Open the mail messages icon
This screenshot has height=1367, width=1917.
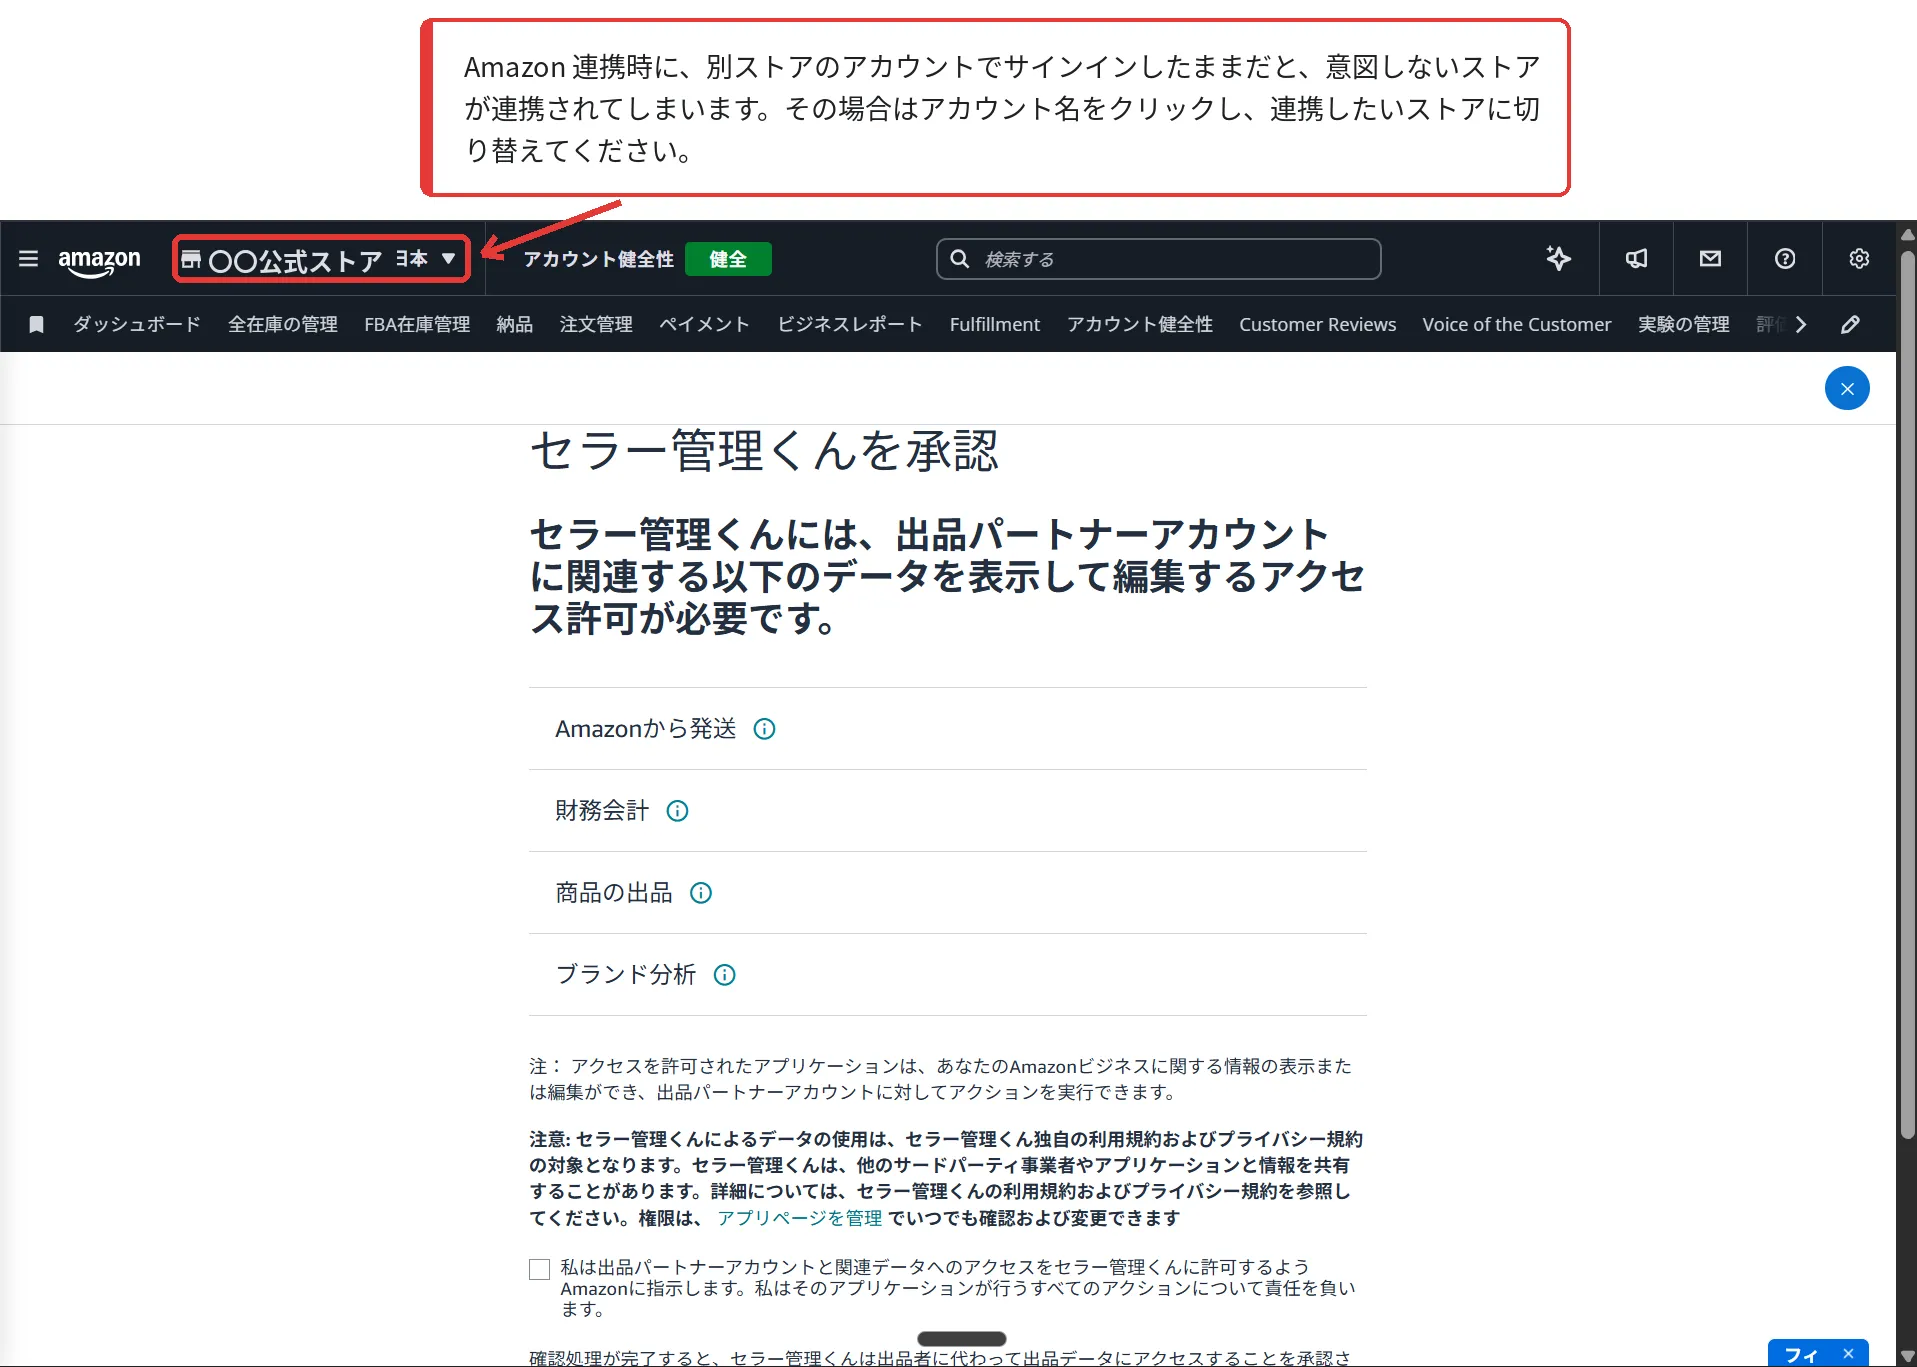1710,259
